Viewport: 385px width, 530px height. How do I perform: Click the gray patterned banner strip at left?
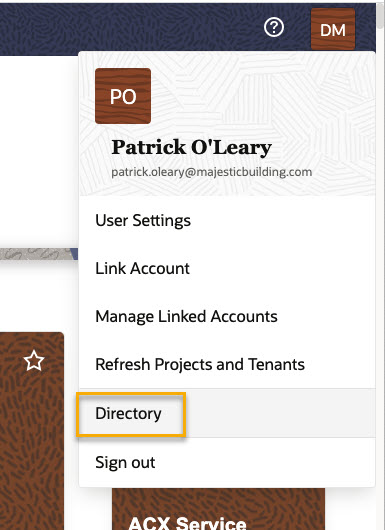point(37,254)
